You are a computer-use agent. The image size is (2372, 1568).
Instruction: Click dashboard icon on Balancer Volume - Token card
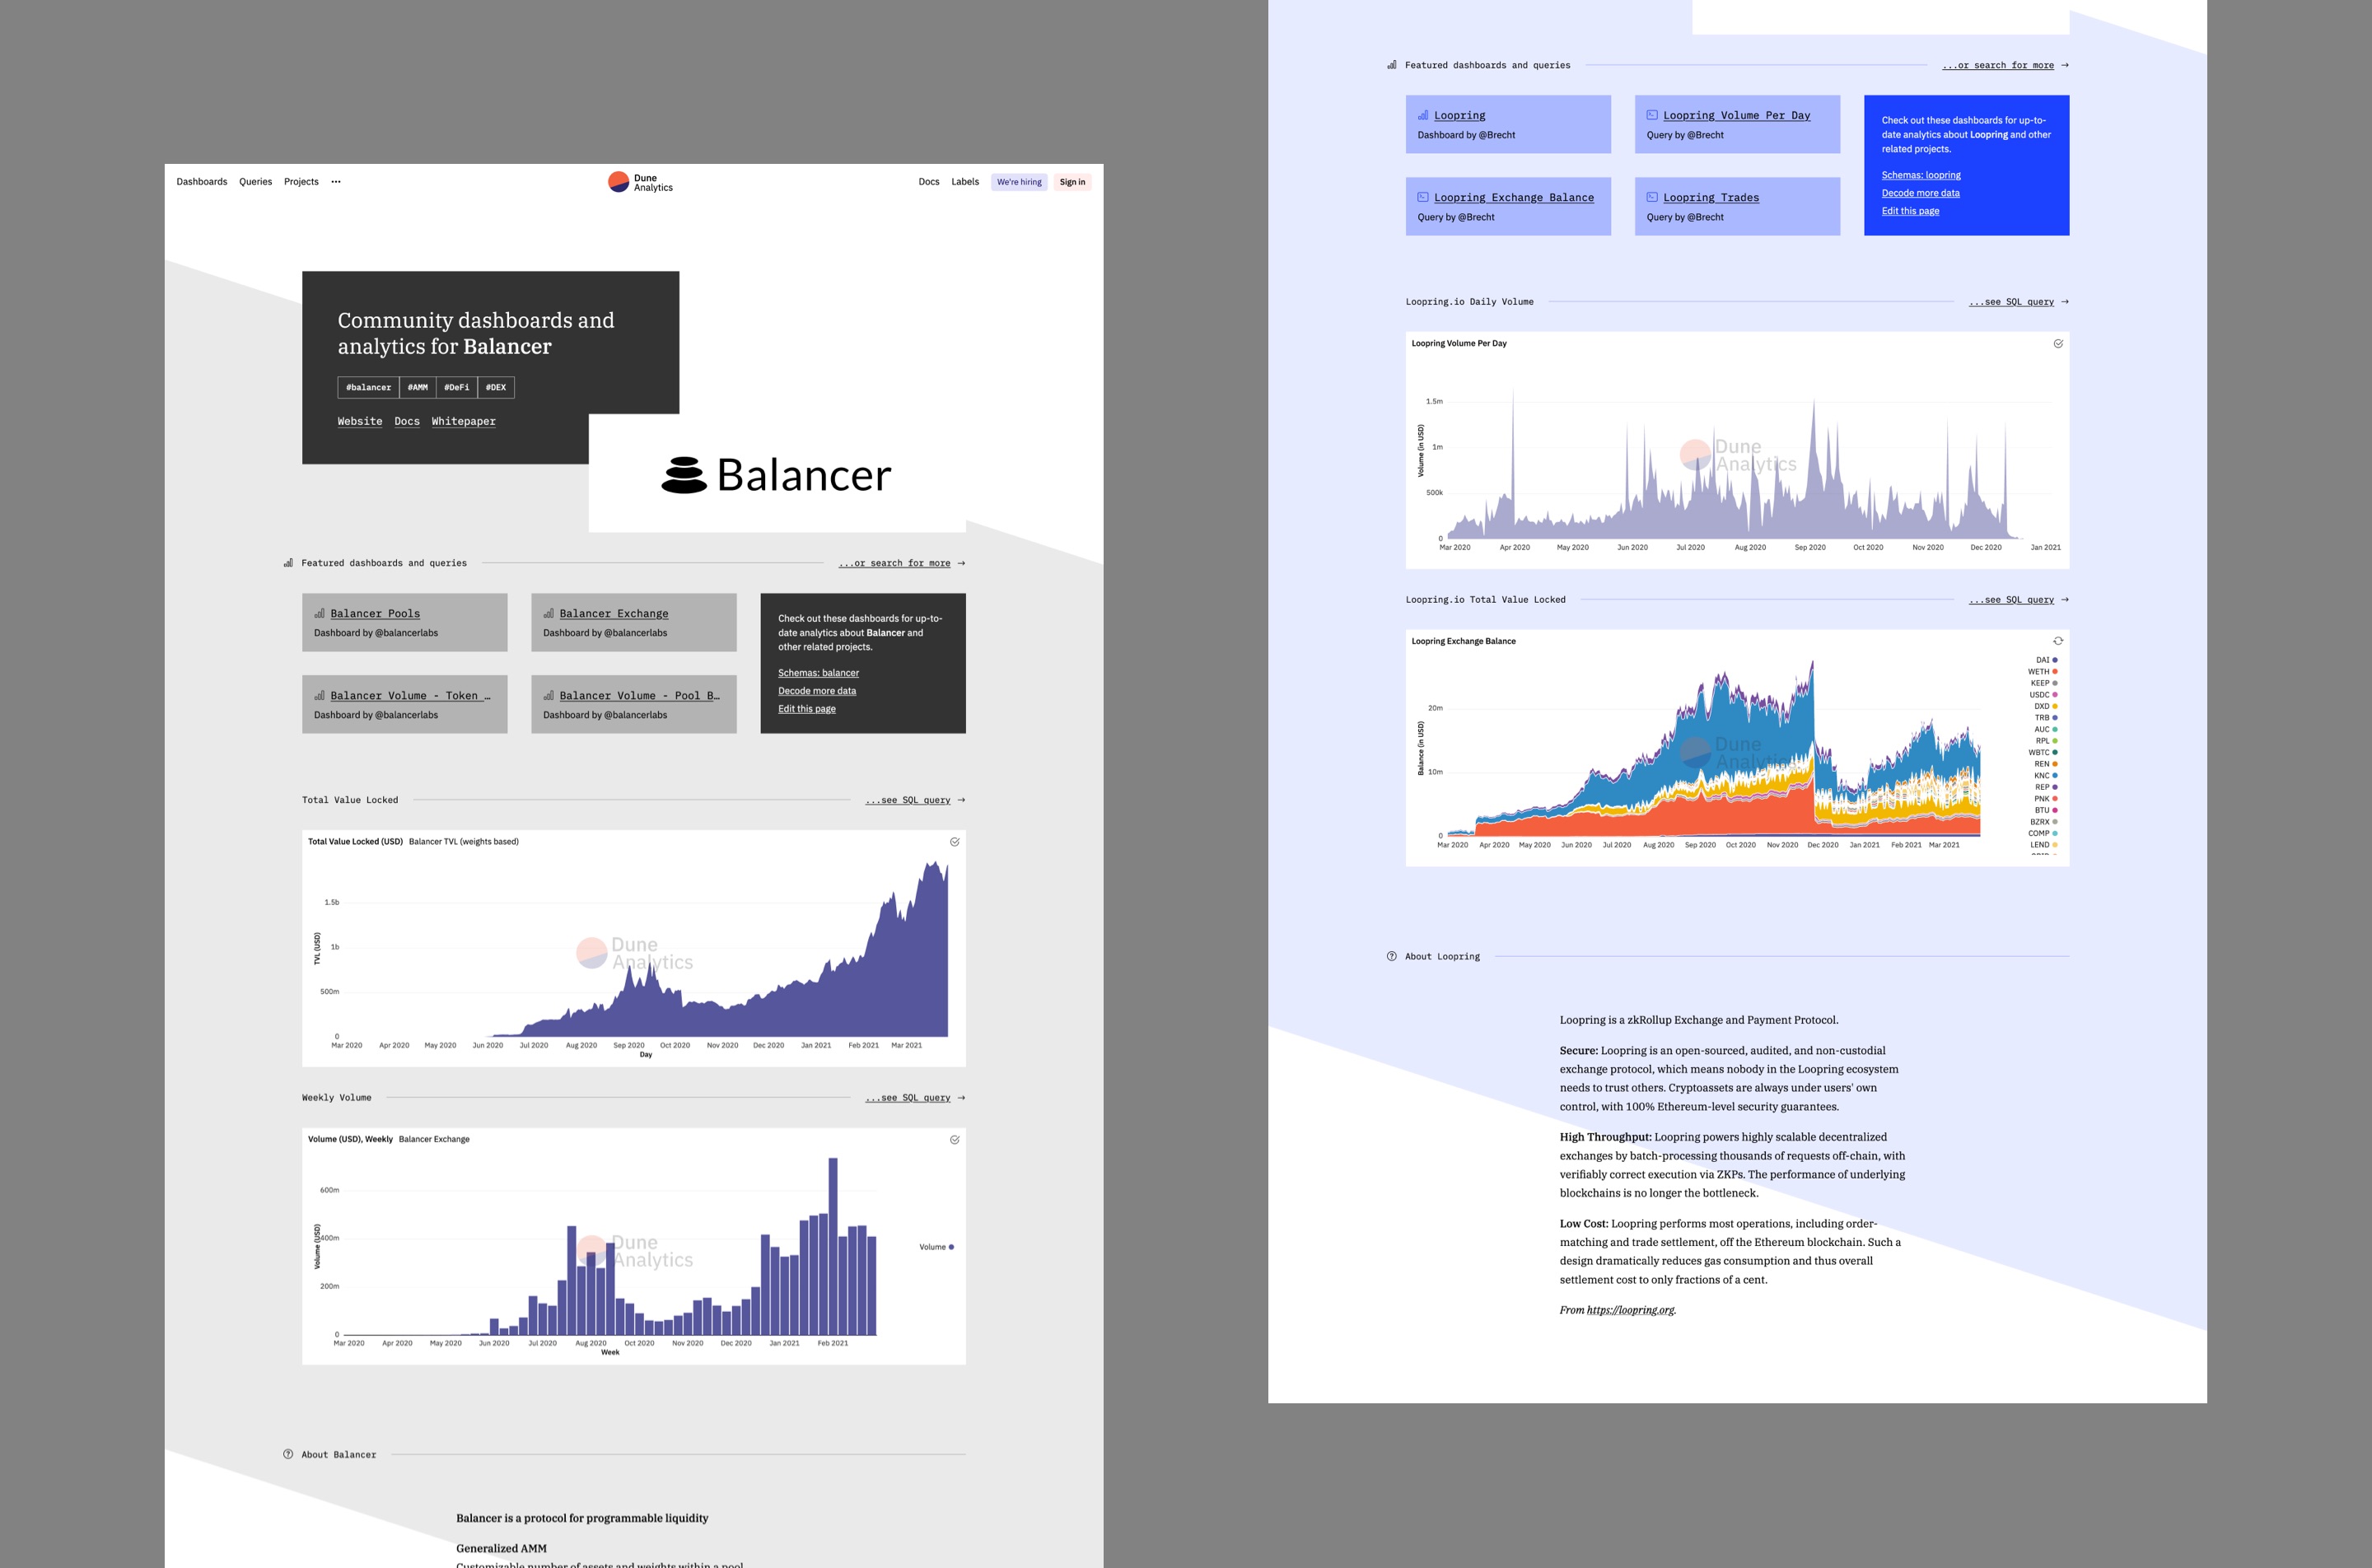pos(320,695)
